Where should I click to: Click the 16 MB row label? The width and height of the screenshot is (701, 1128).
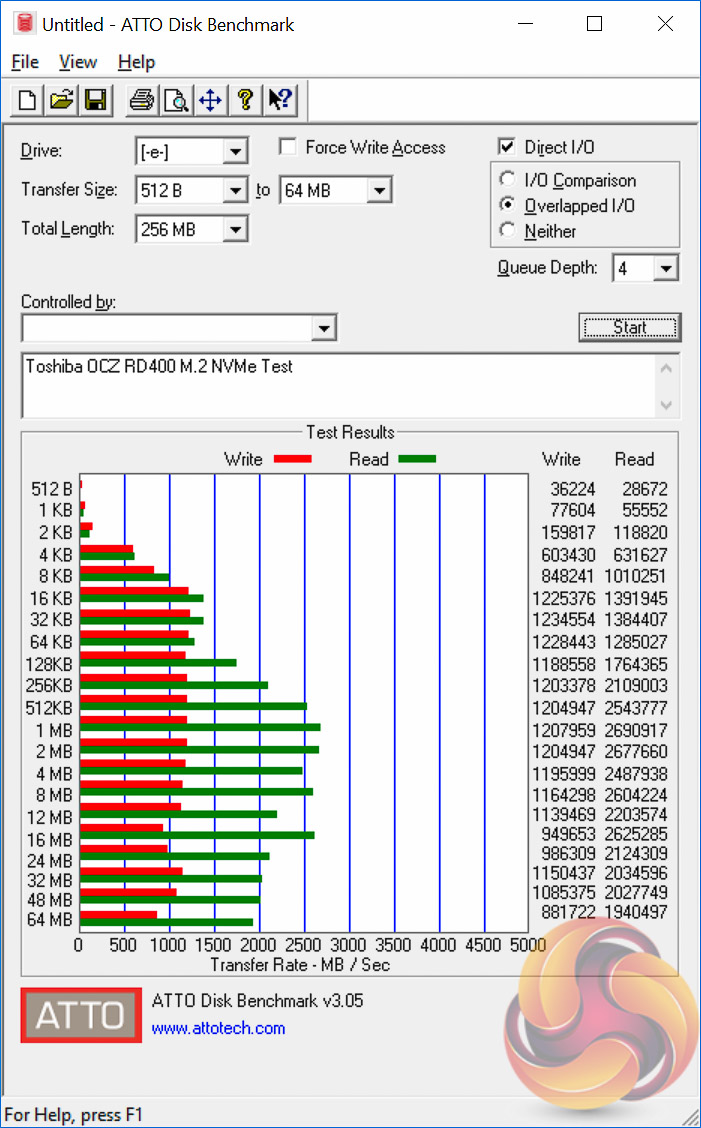click(50, 840)
